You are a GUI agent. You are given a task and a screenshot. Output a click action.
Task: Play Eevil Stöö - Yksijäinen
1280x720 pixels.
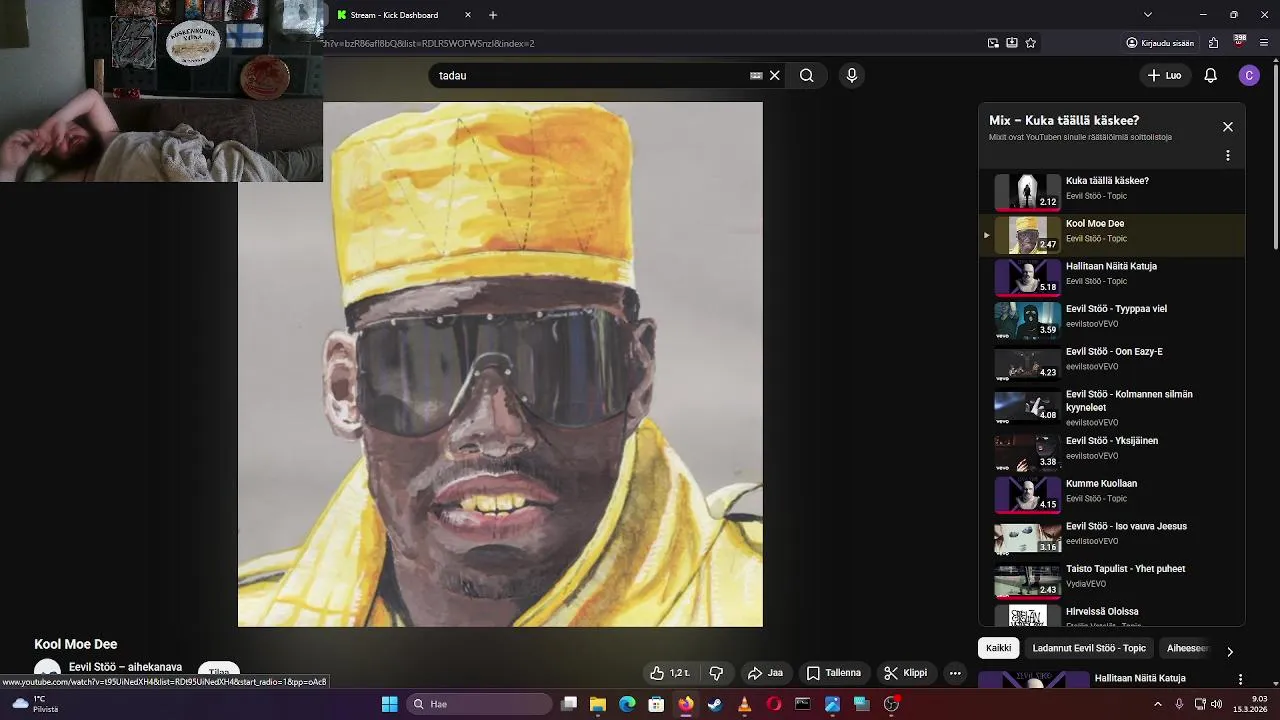click(x=1111, y=451)
